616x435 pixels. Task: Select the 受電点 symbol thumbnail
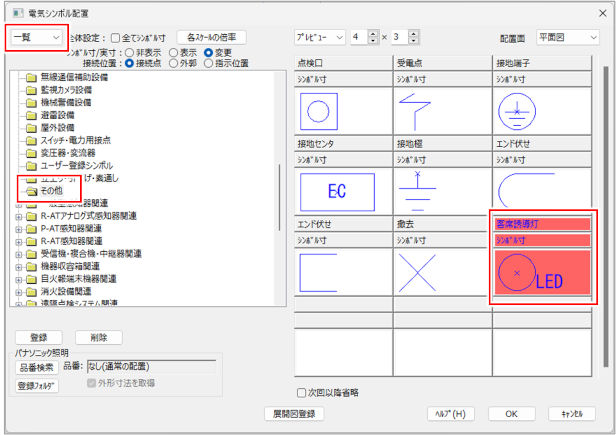(442, 109)
